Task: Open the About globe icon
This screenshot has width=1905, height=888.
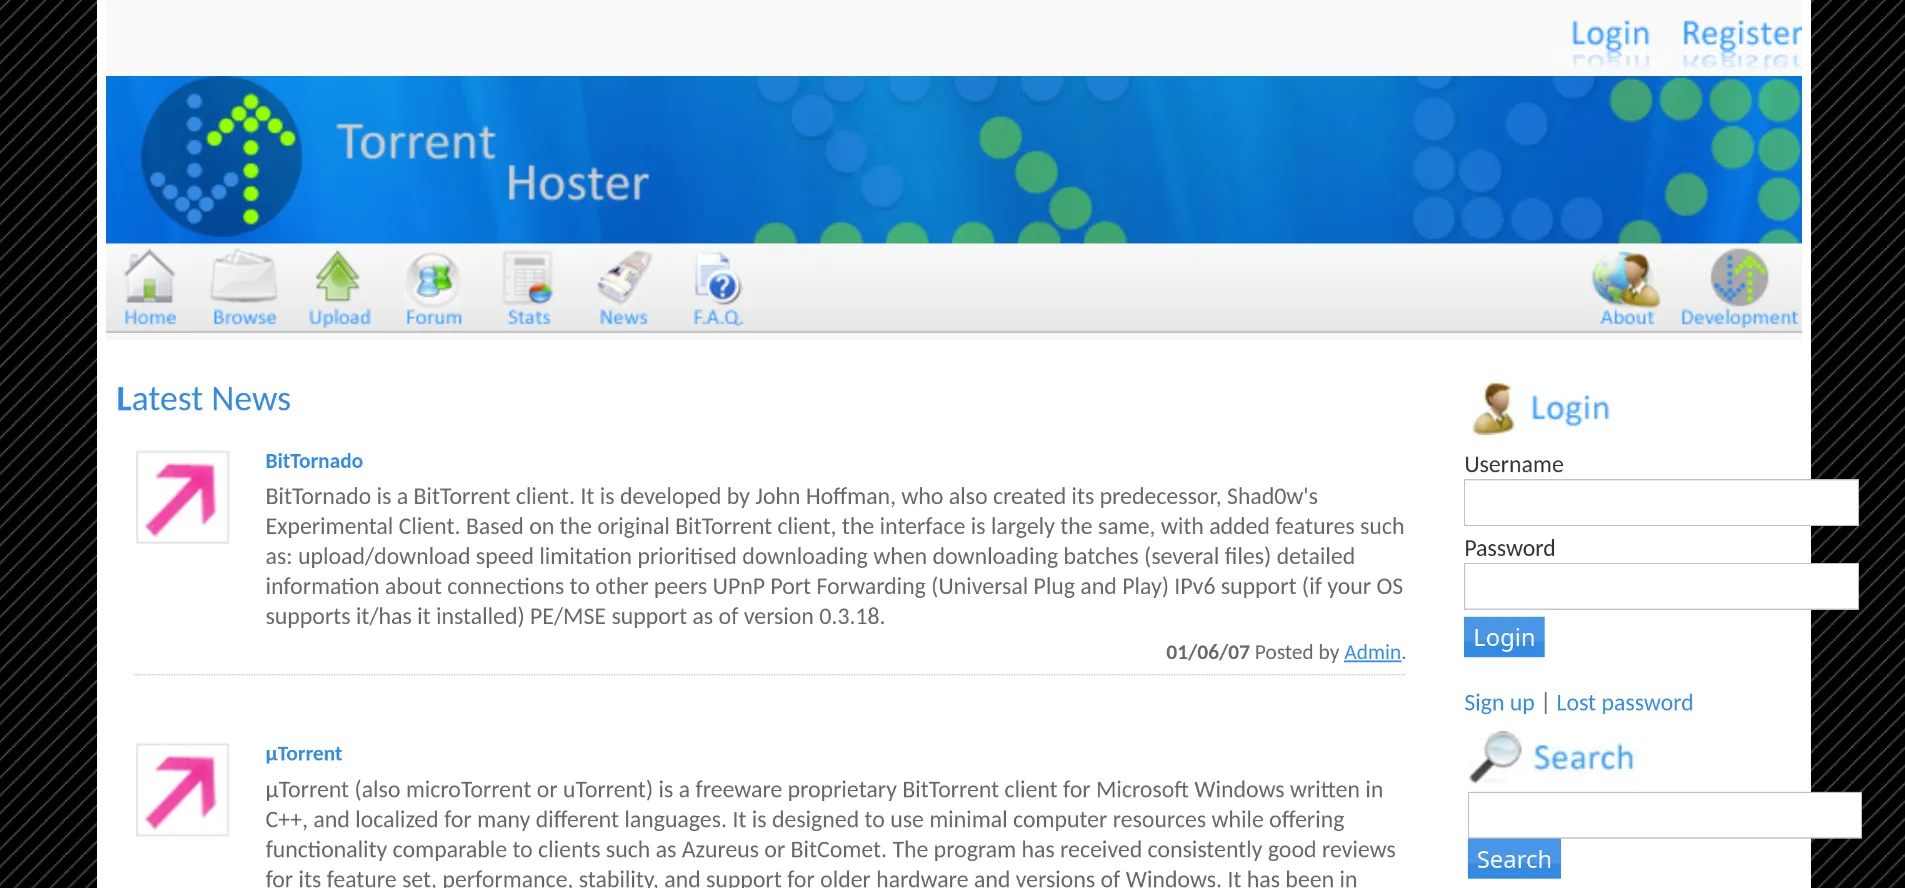Action: coord(1626,278)
